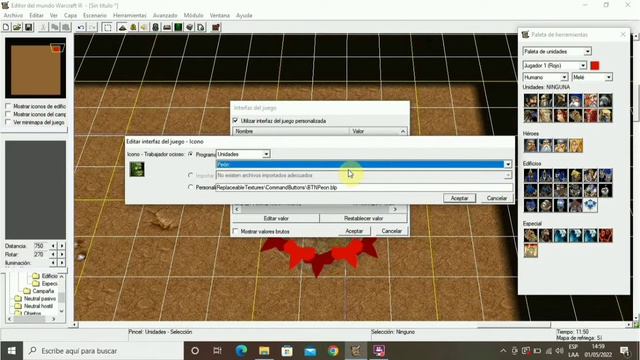Screen dimensions: 640x360
Task: Select the first unit portrait under Unidades
Action: click(x=531, y=100)
